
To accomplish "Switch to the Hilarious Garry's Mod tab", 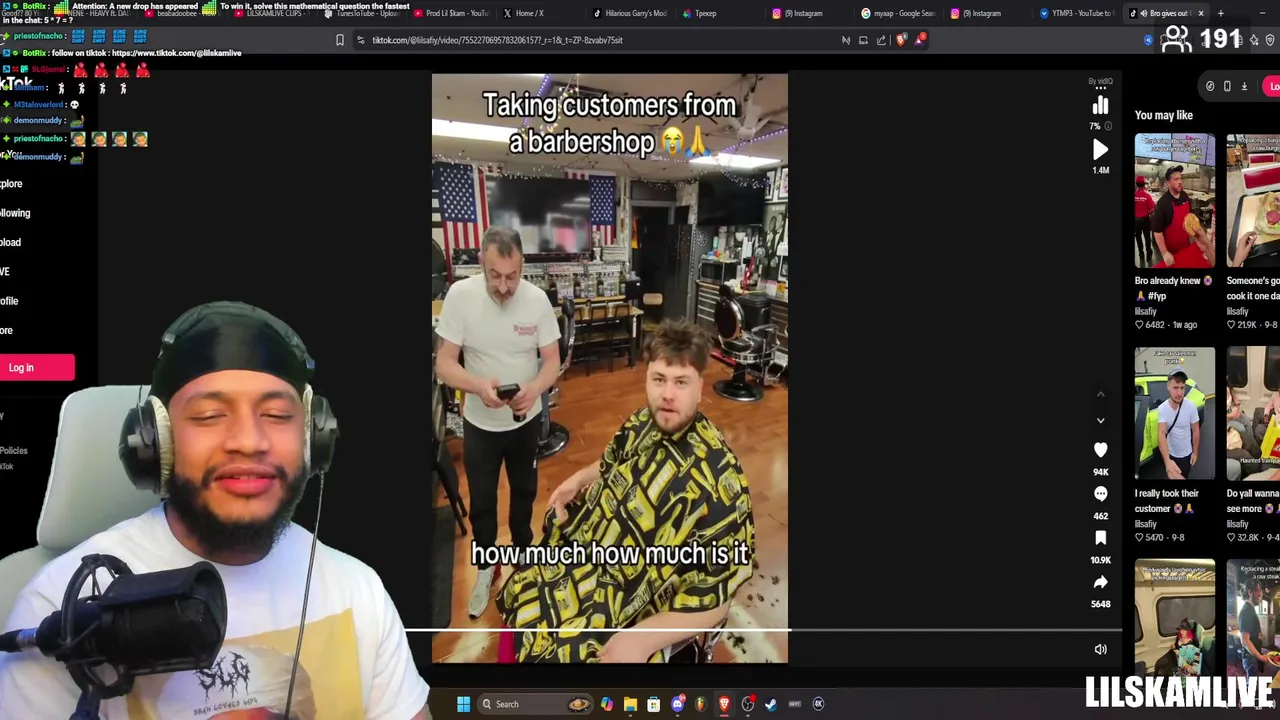I will (x=630, y=13).
